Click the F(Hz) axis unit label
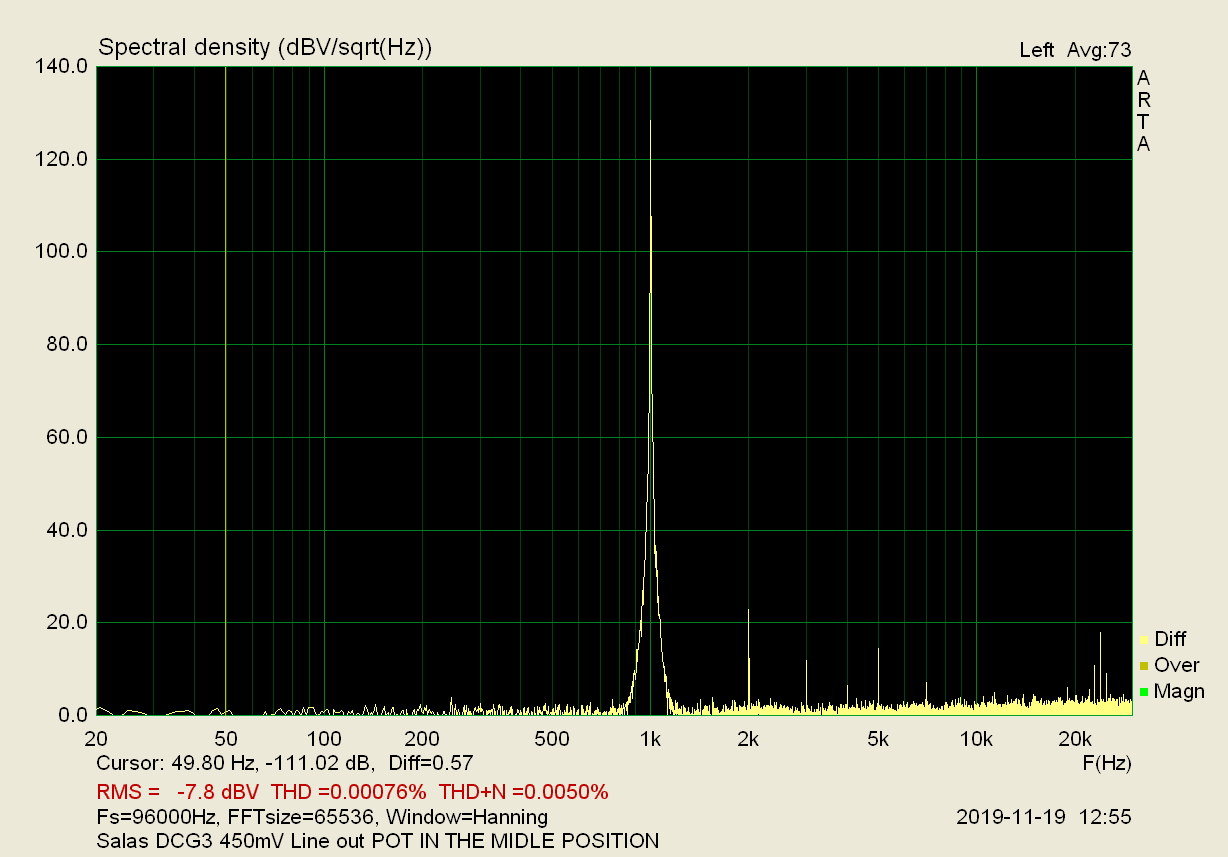The image size is (1228, 857). coord(1107,763)
